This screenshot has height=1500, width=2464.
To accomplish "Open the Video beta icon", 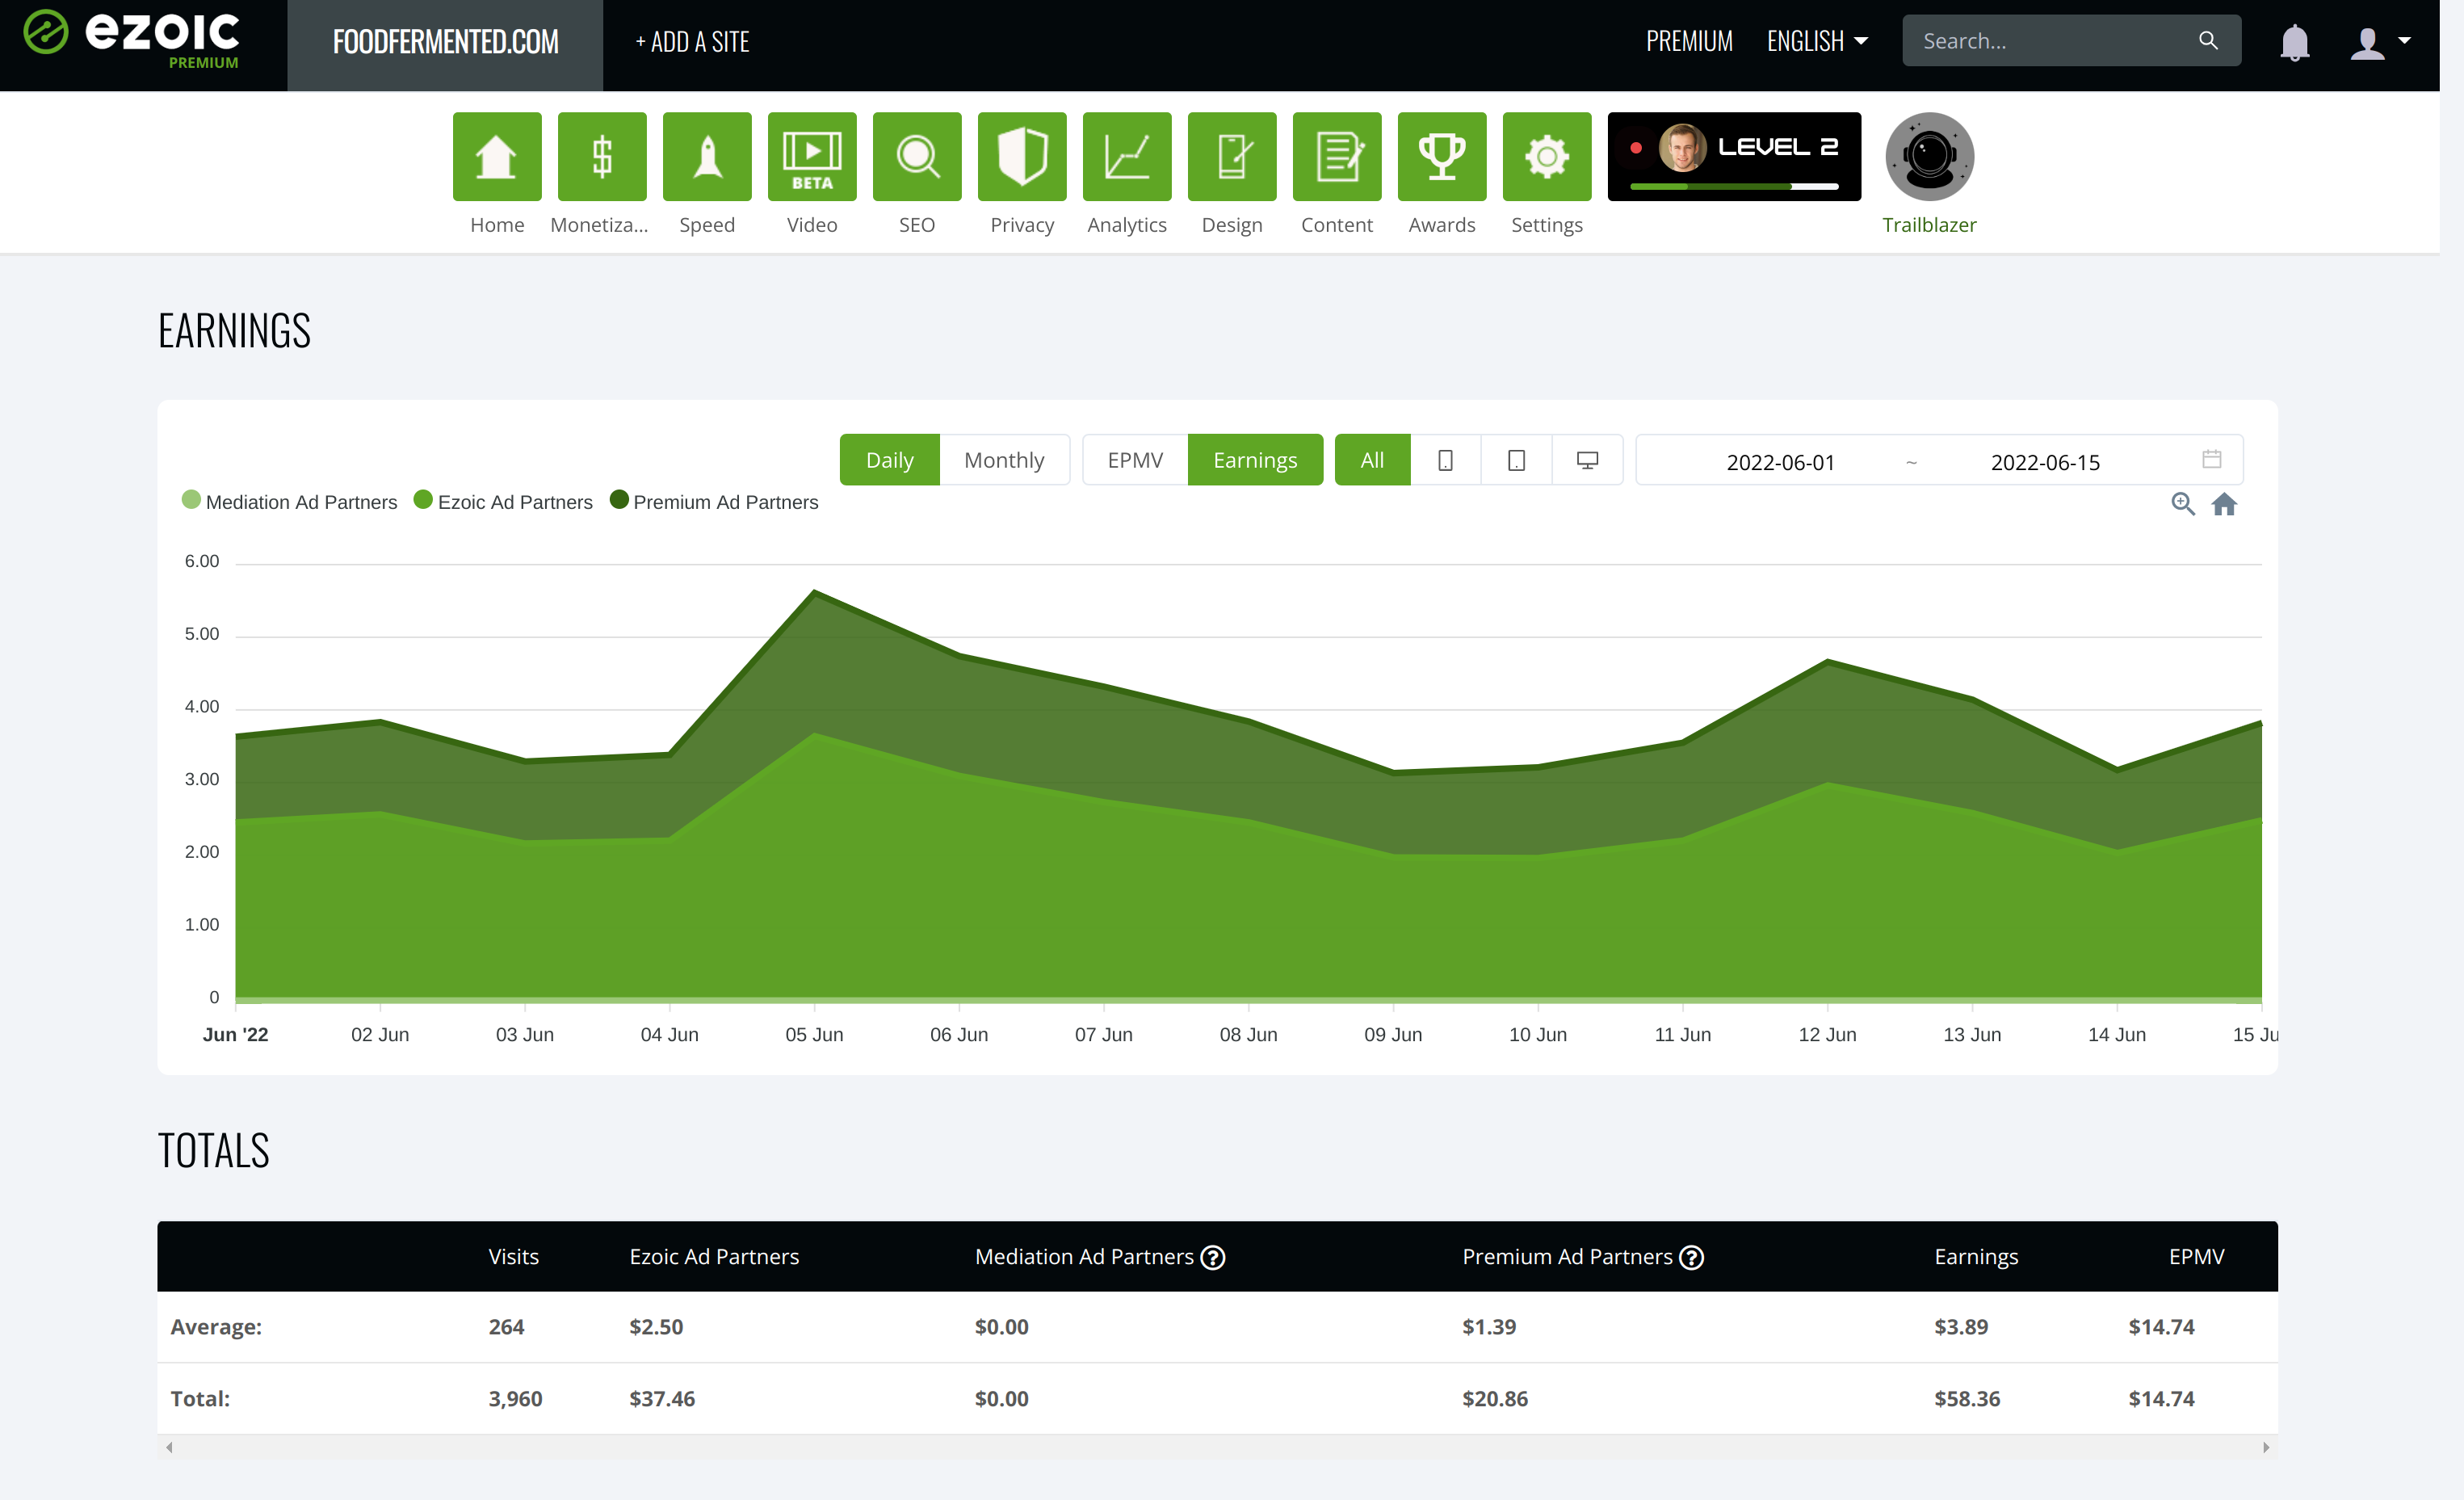I will 812,156.
